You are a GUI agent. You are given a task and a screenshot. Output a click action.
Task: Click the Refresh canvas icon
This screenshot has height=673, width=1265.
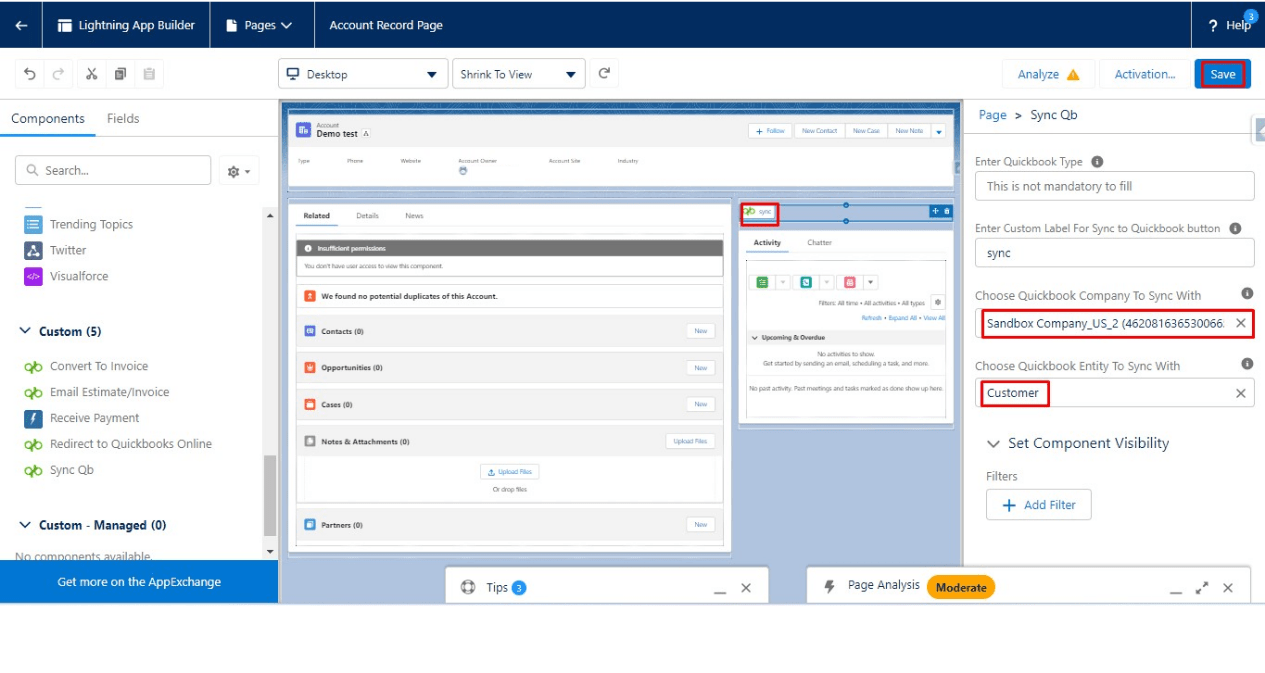604,74
